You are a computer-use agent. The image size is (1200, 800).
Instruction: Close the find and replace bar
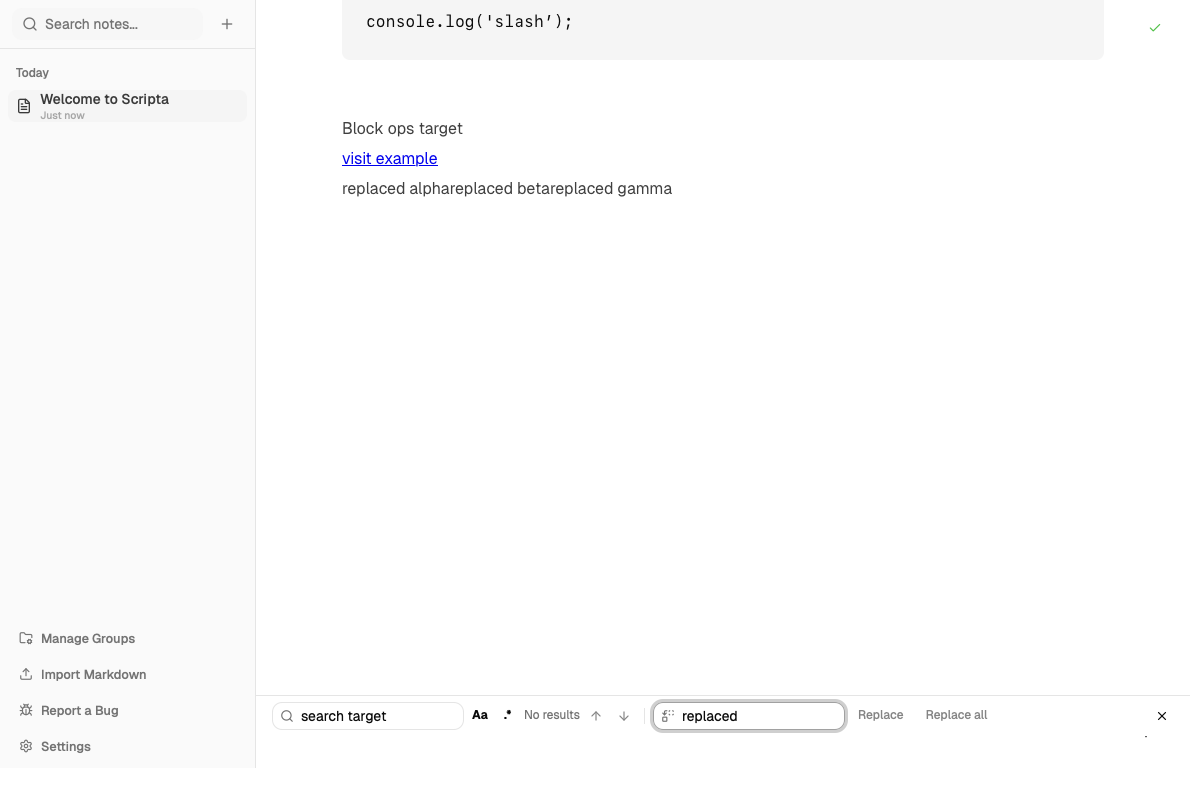1162,716
